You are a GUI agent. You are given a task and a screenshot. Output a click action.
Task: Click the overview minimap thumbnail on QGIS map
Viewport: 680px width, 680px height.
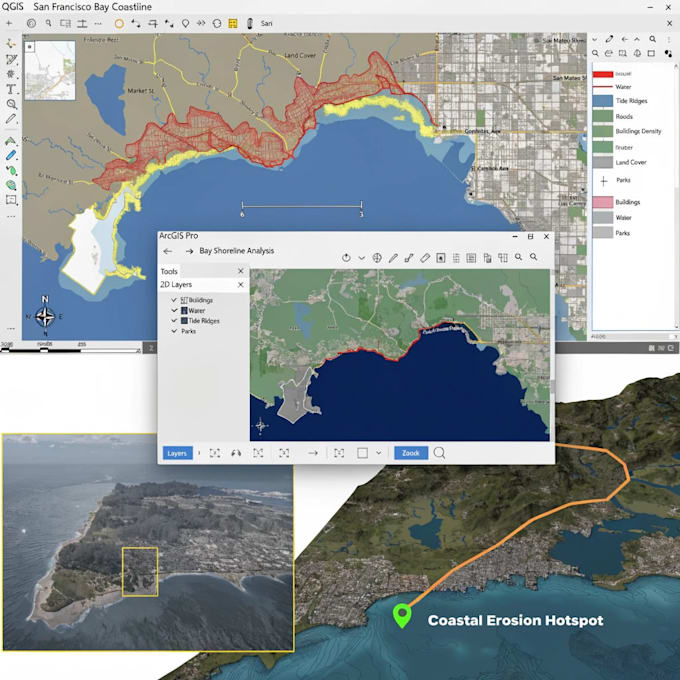coord(50,70)
